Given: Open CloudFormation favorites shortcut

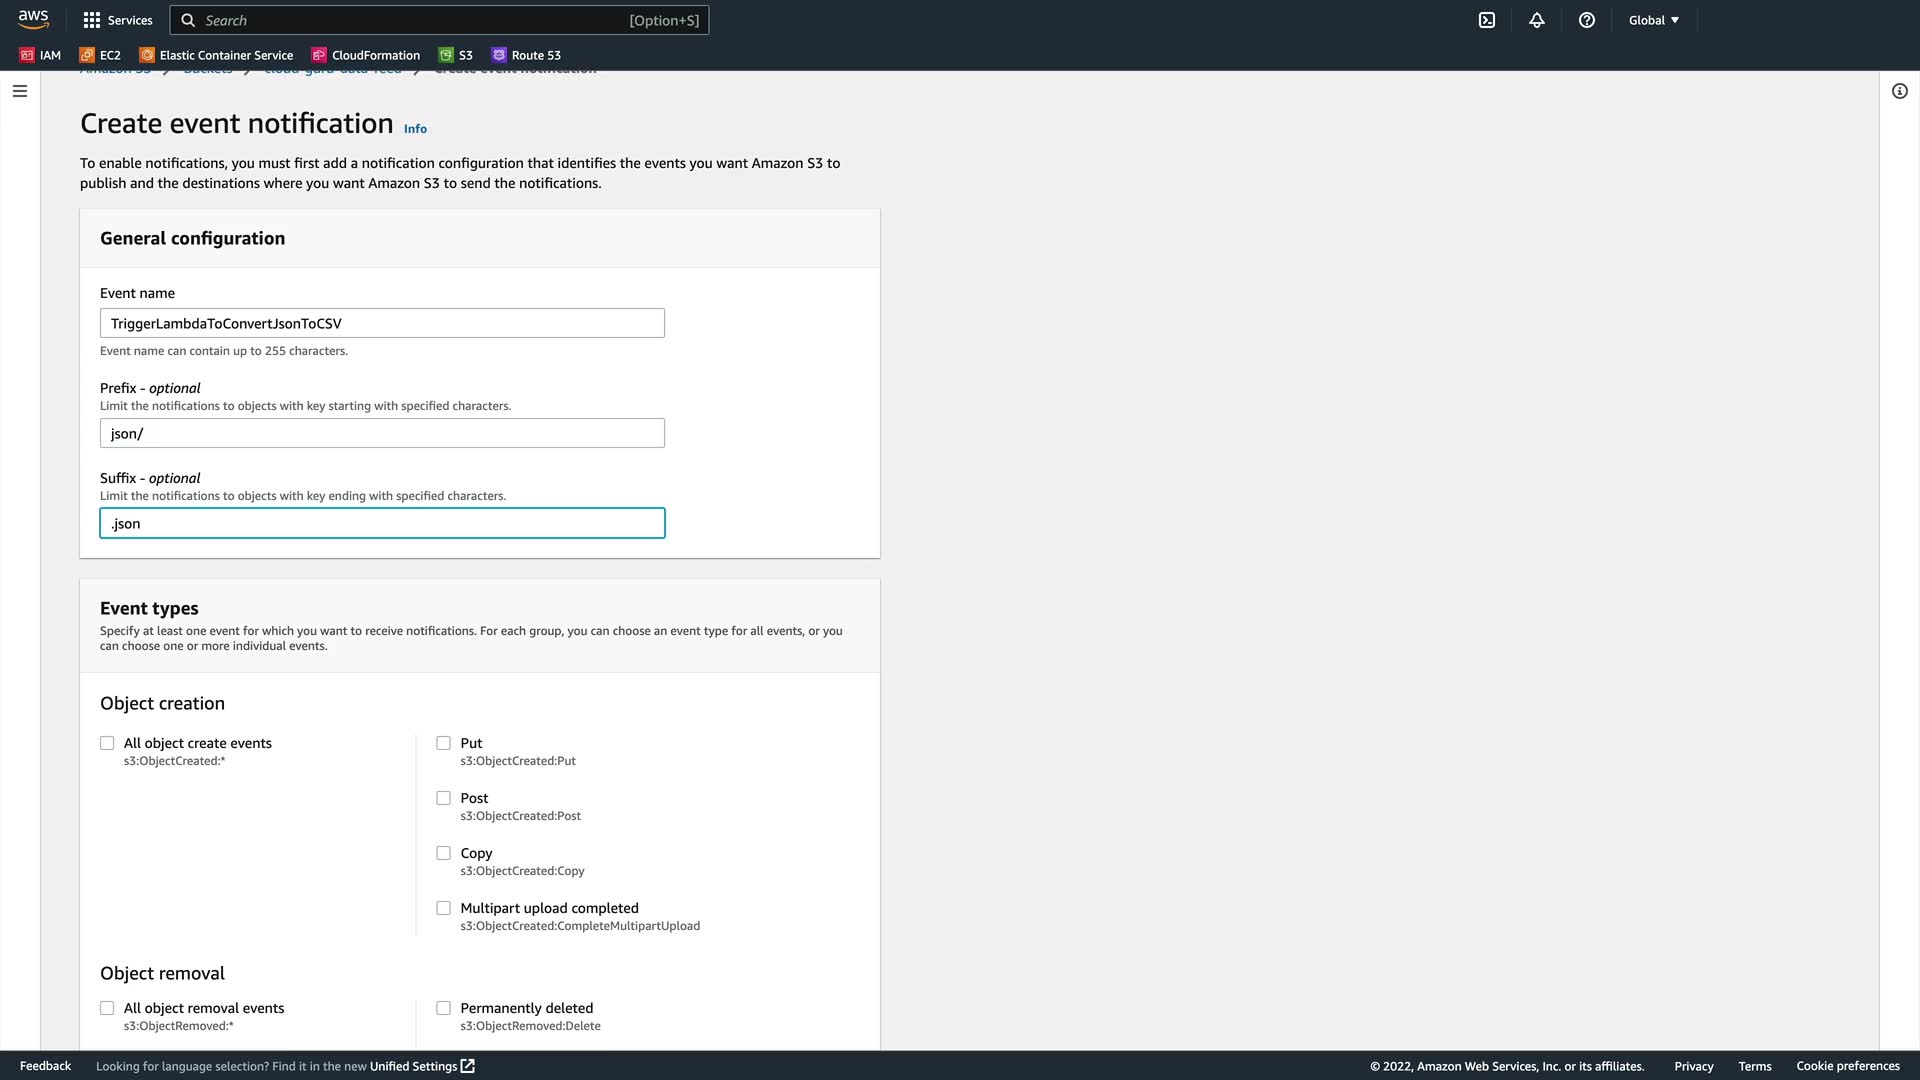Looking at the screenshot, I should (366, 55).
